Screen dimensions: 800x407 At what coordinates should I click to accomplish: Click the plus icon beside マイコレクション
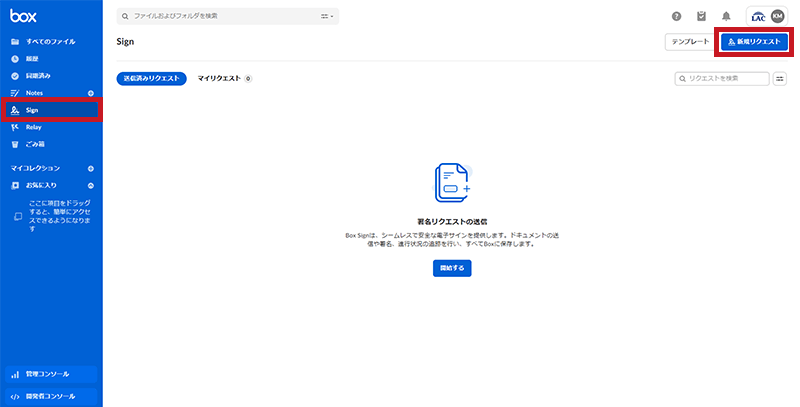[91, 168]
